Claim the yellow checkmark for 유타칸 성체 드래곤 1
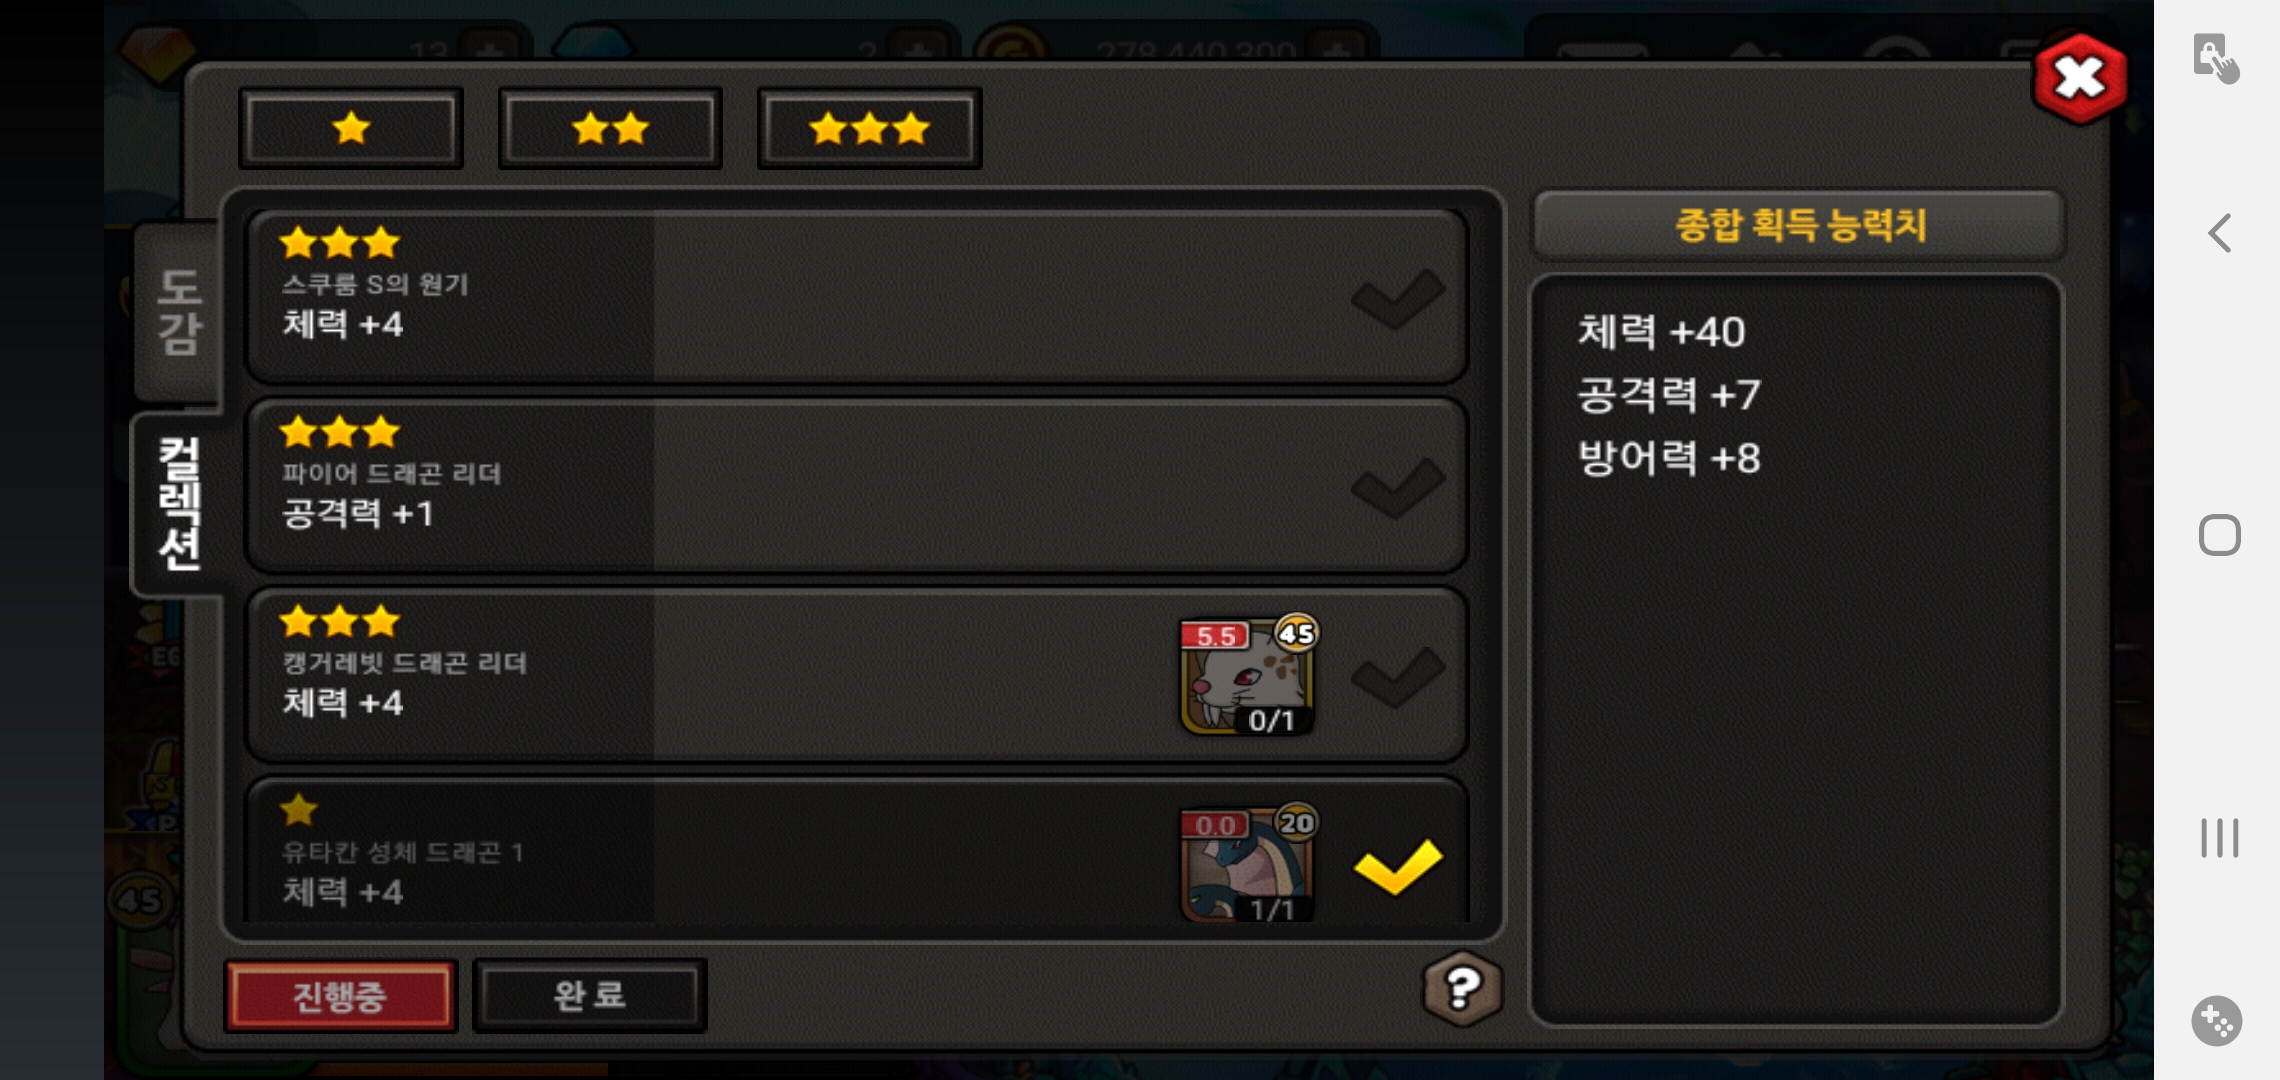Screen dimensions: 2280x1080 (x=1398, y=867)
